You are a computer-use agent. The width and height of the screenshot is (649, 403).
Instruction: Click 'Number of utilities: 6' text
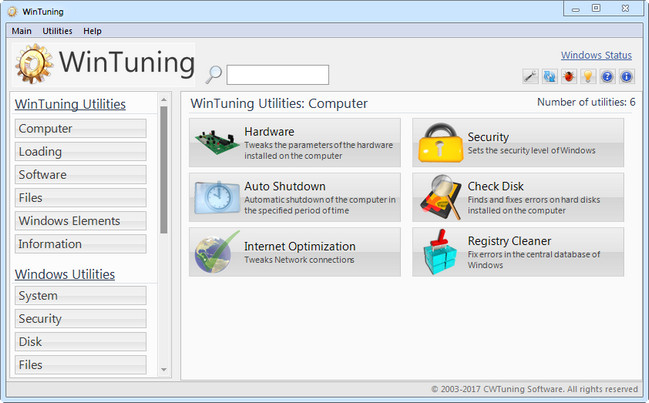[586, 102]
